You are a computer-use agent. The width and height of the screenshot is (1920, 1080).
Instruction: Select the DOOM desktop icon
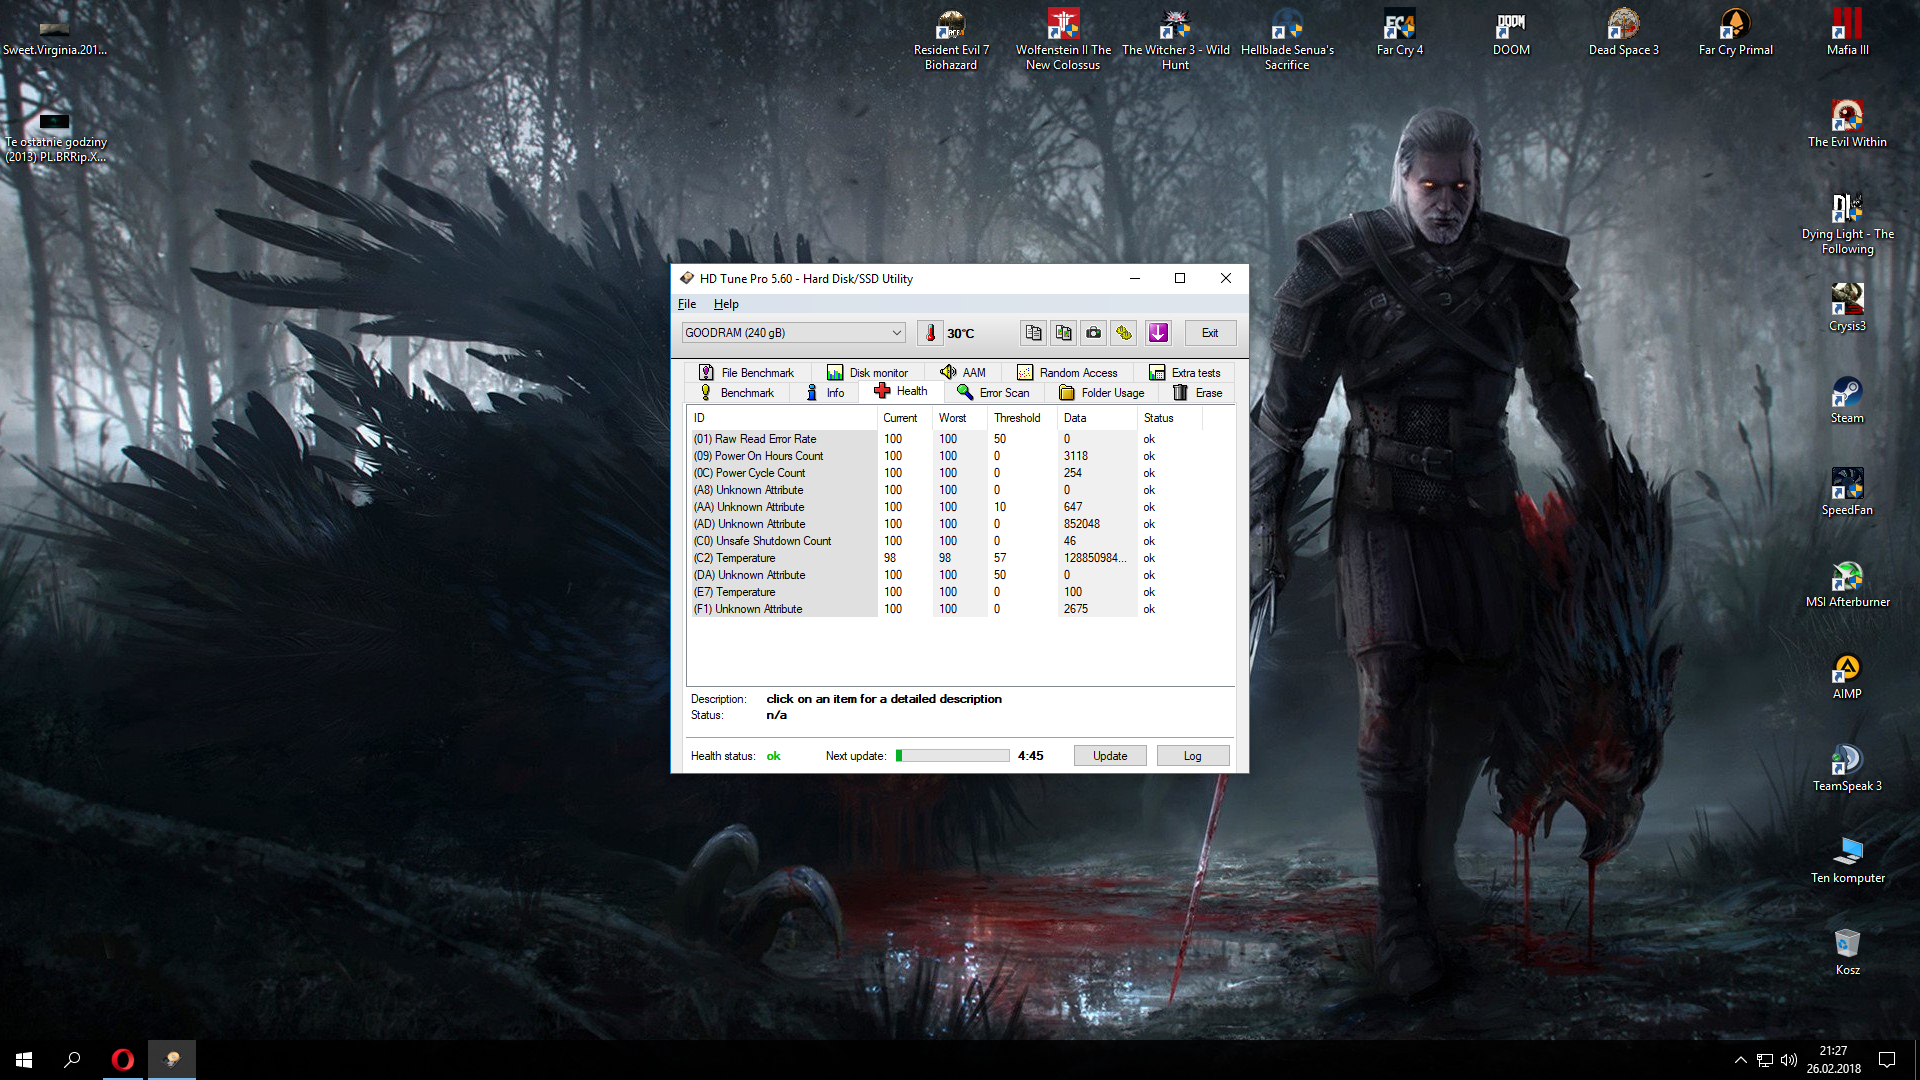click(1511, 33)
